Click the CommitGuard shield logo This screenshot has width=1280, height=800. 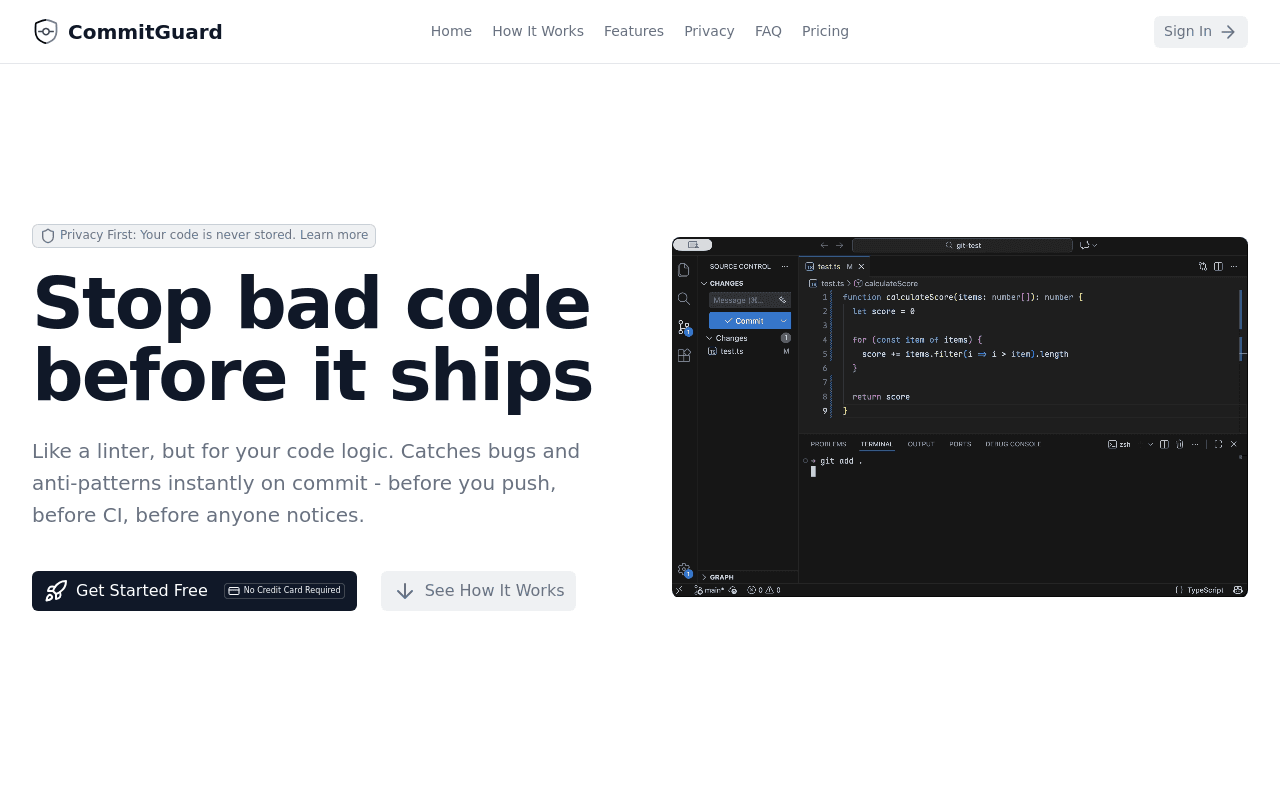[46, 32]
